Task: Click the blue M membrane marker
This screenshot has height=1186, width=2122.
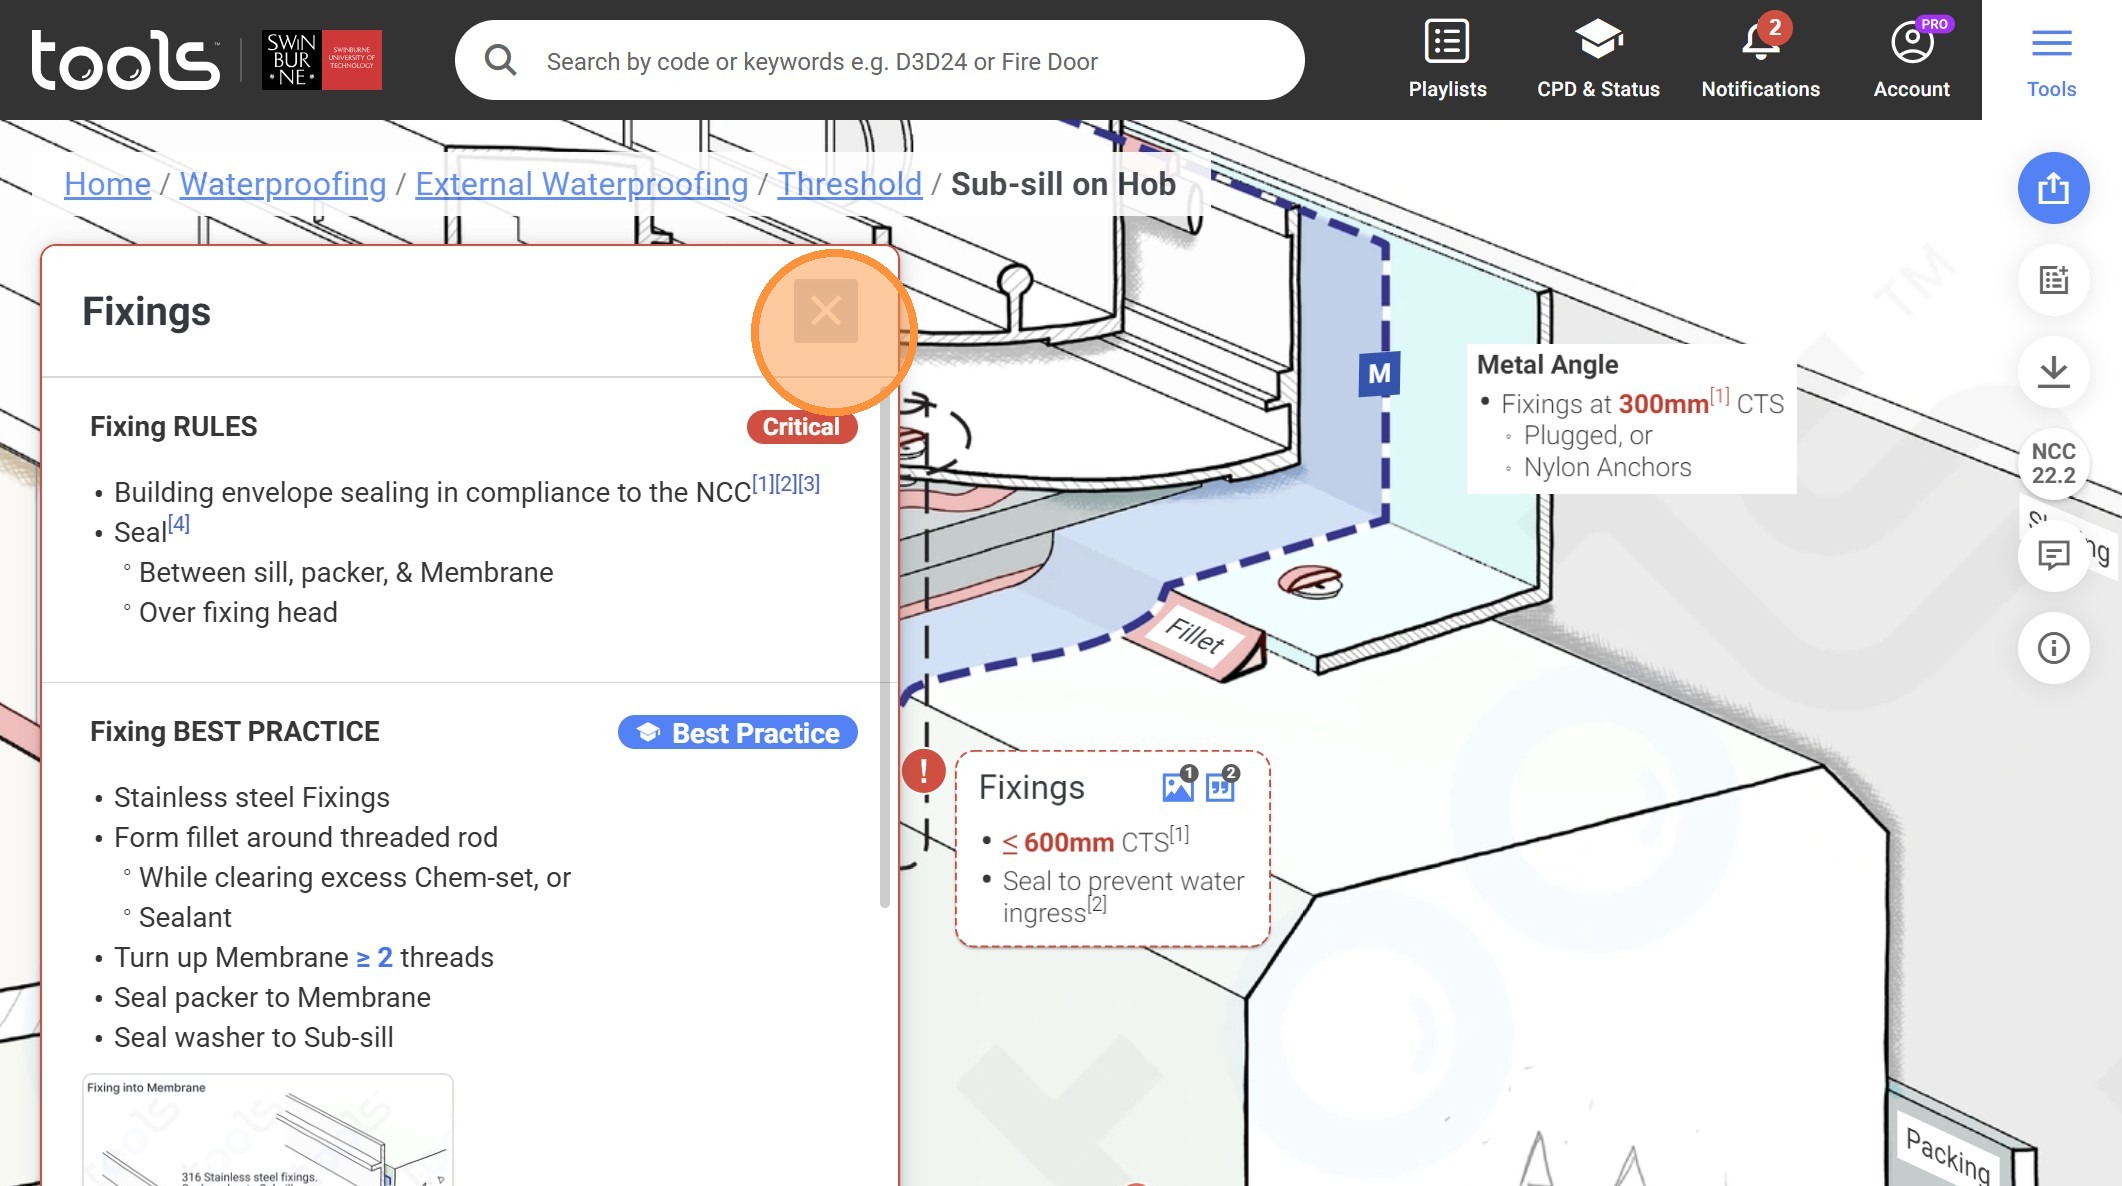Action: click(x=1378, y=374)
